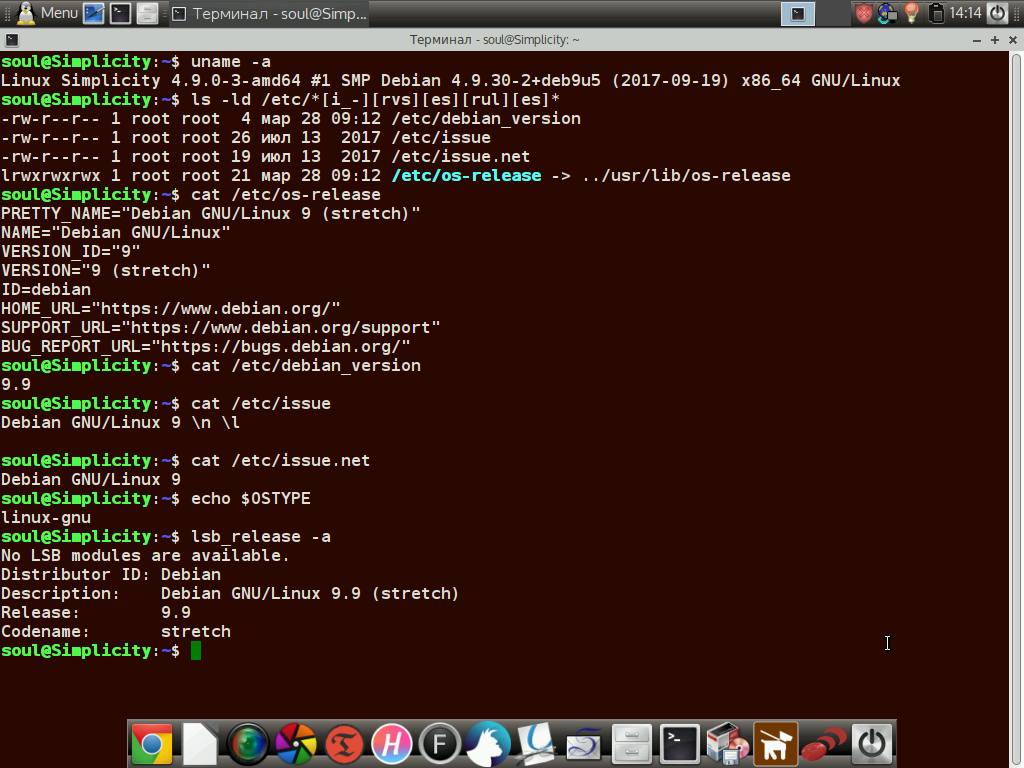
Task: Click the 'ID=debian' line
Action: [x=46, y=289]
